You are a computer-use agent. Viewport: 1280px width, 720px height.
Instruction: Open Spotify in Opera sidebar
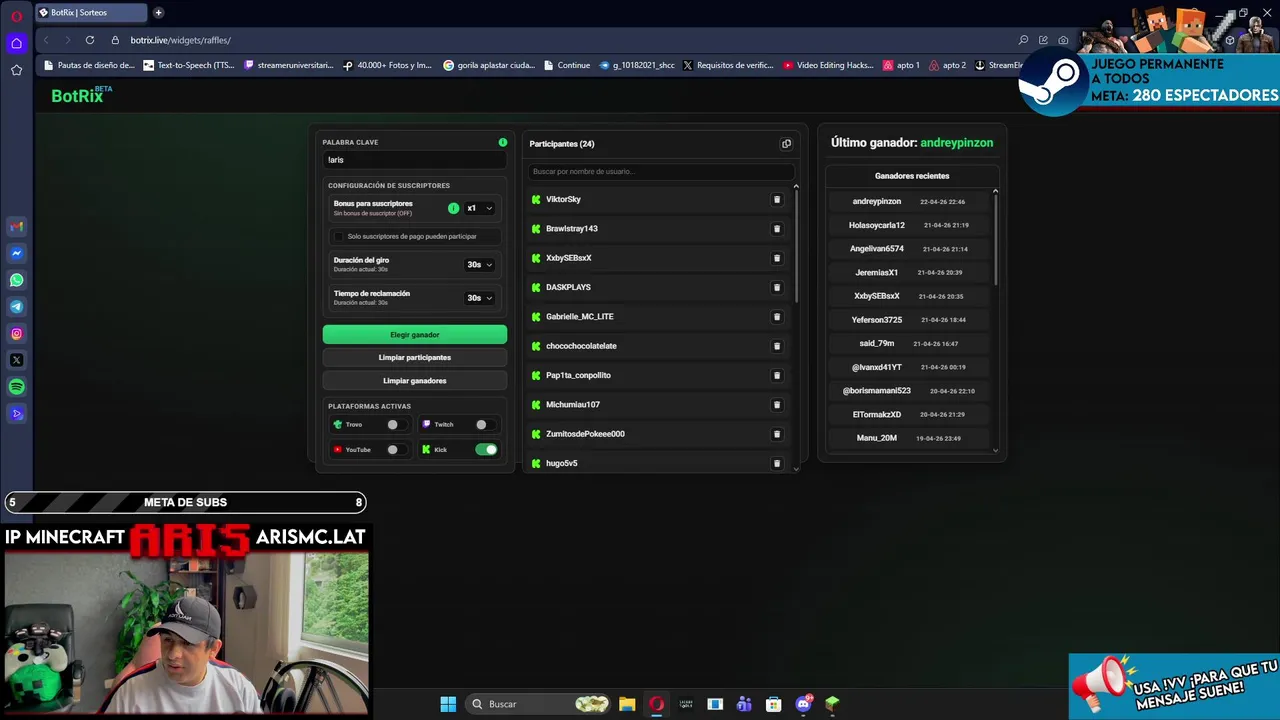17,387
